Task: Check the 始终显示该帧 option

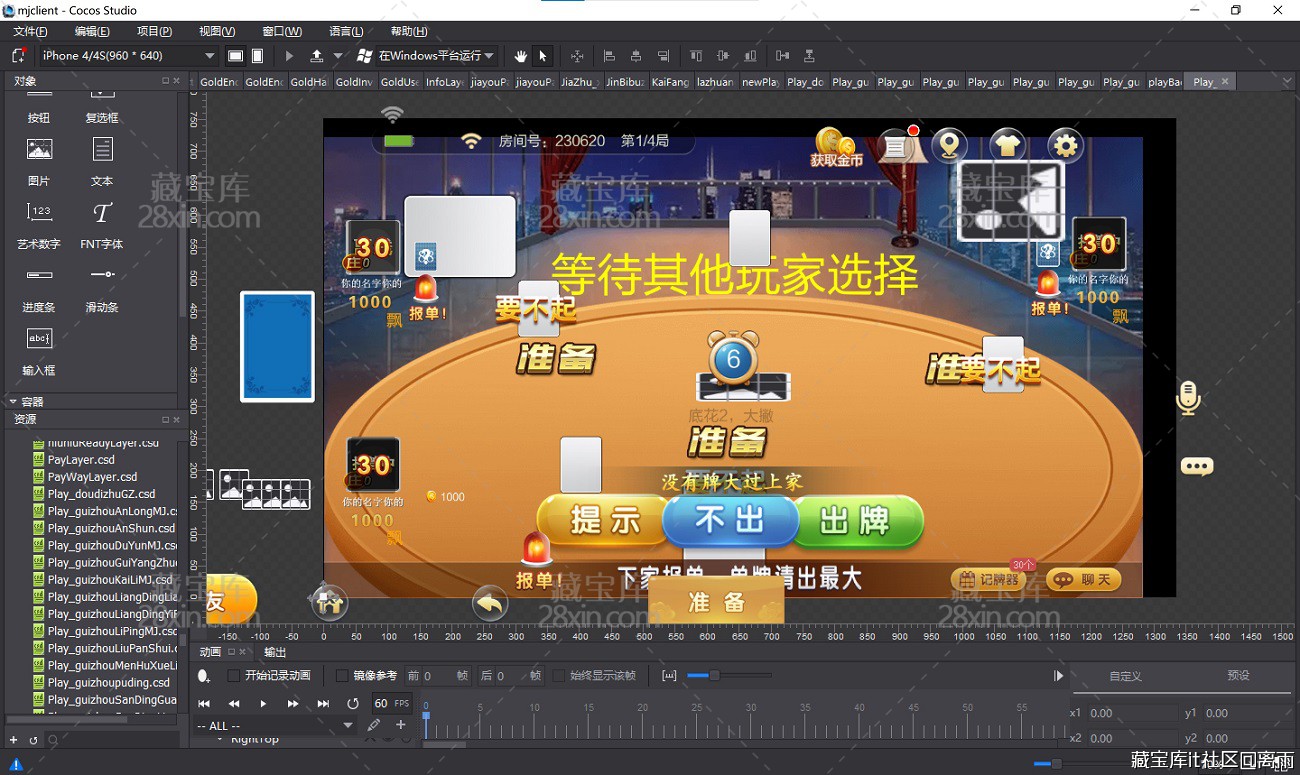Action: [559, 676]
